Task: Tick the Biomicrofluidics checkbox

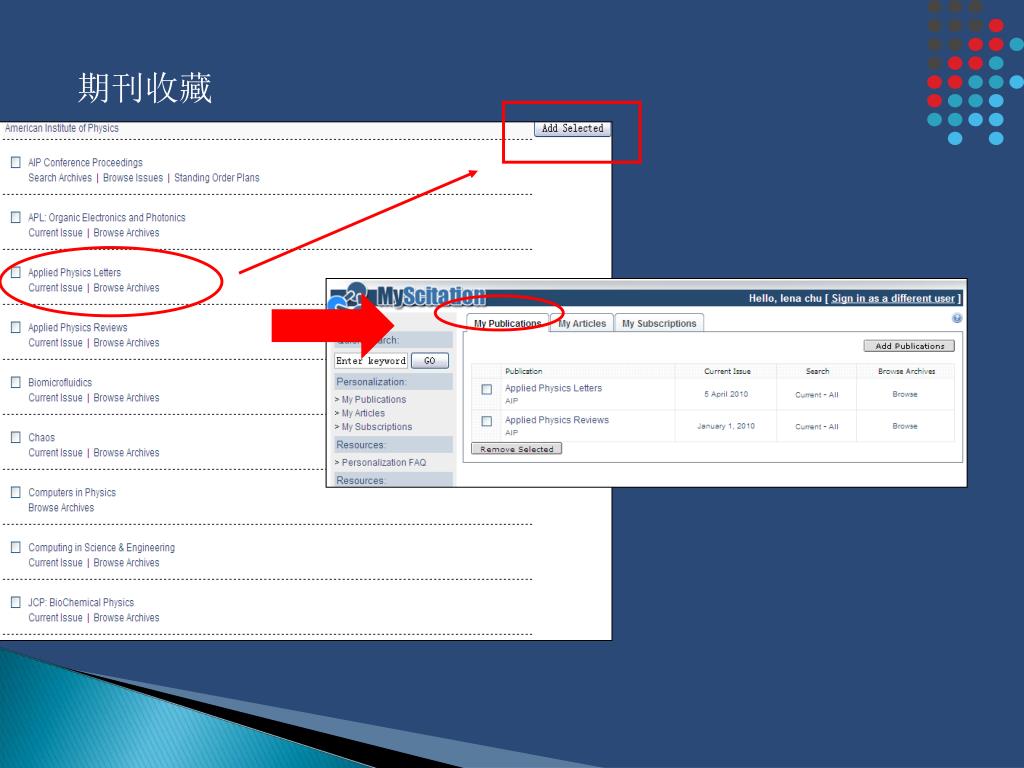Action: coord(16,382)
